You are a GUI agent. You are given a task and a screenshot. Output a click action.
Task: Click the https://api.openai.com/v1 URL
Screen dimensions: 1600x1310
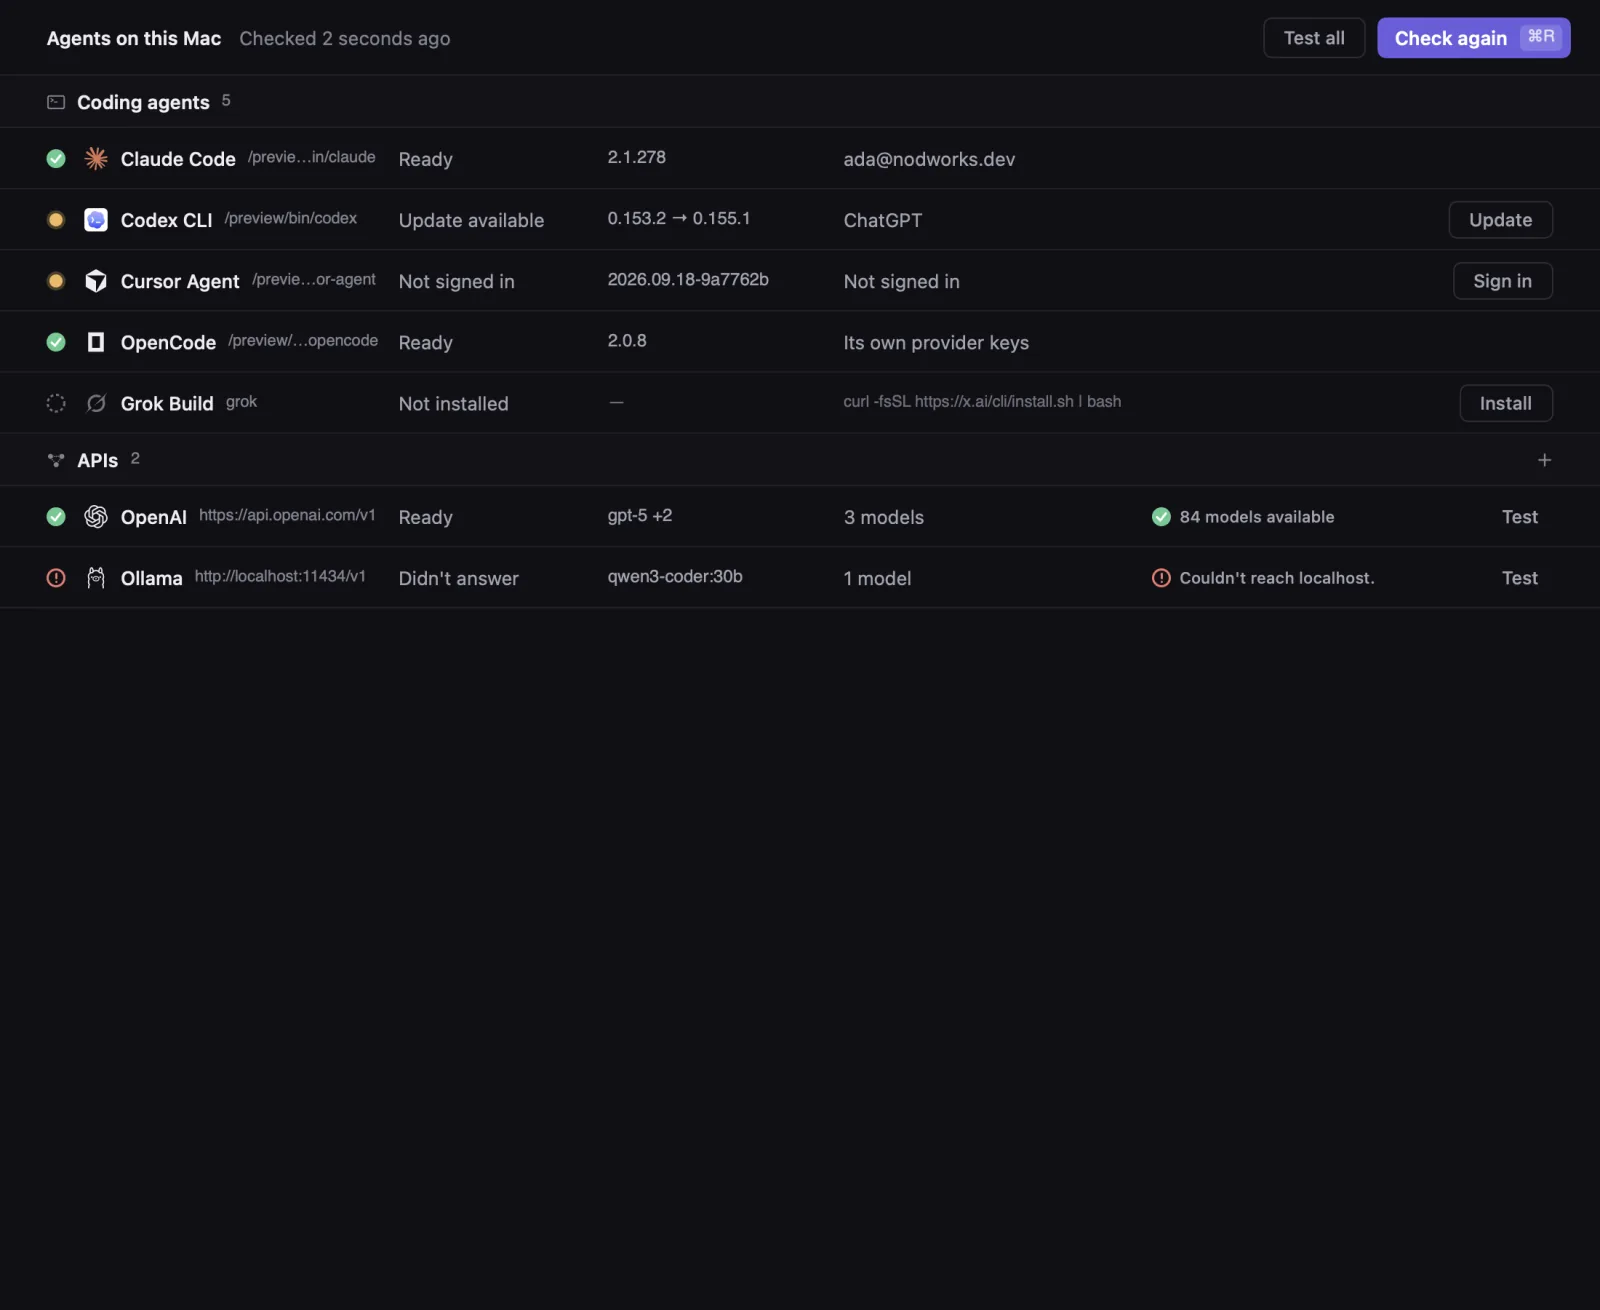(x=287, y=515)
